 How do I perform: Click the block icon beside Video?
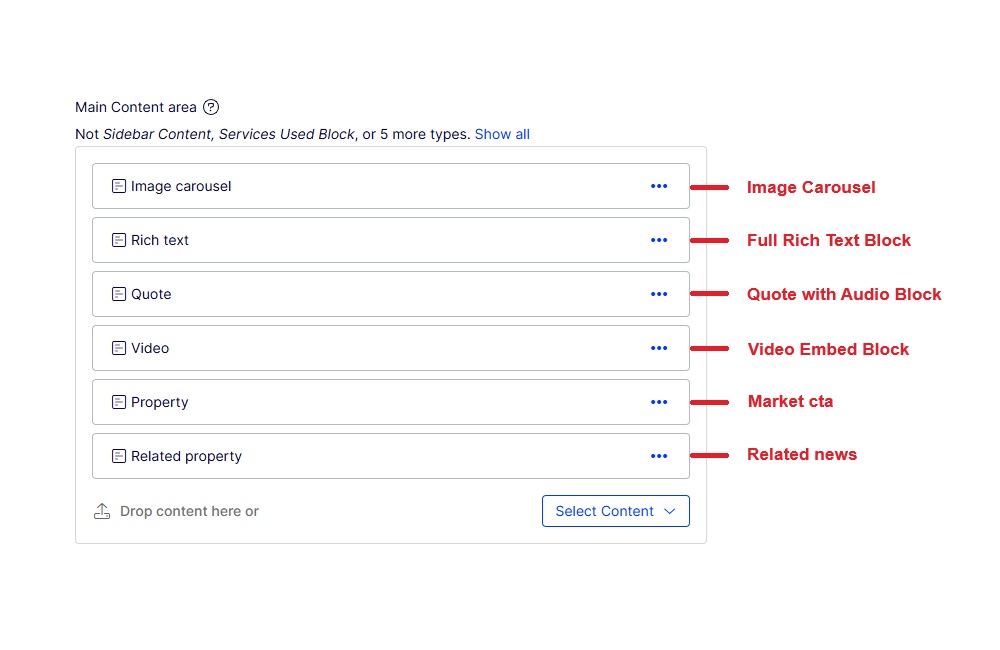pos(119,348)
